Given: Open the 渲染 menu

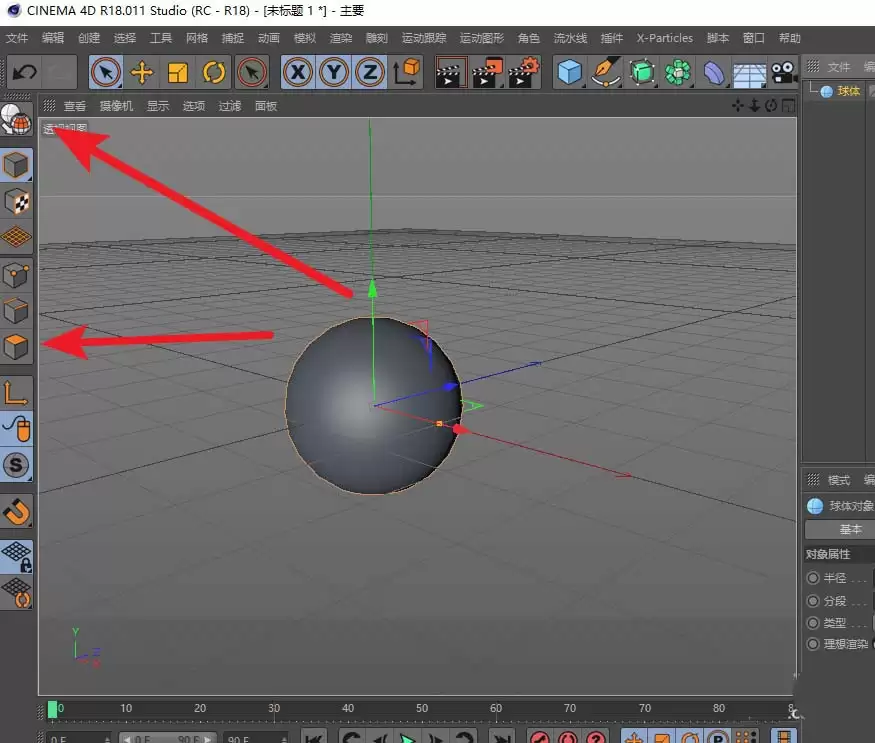Looking at the screenshot, I should (340, 38).
